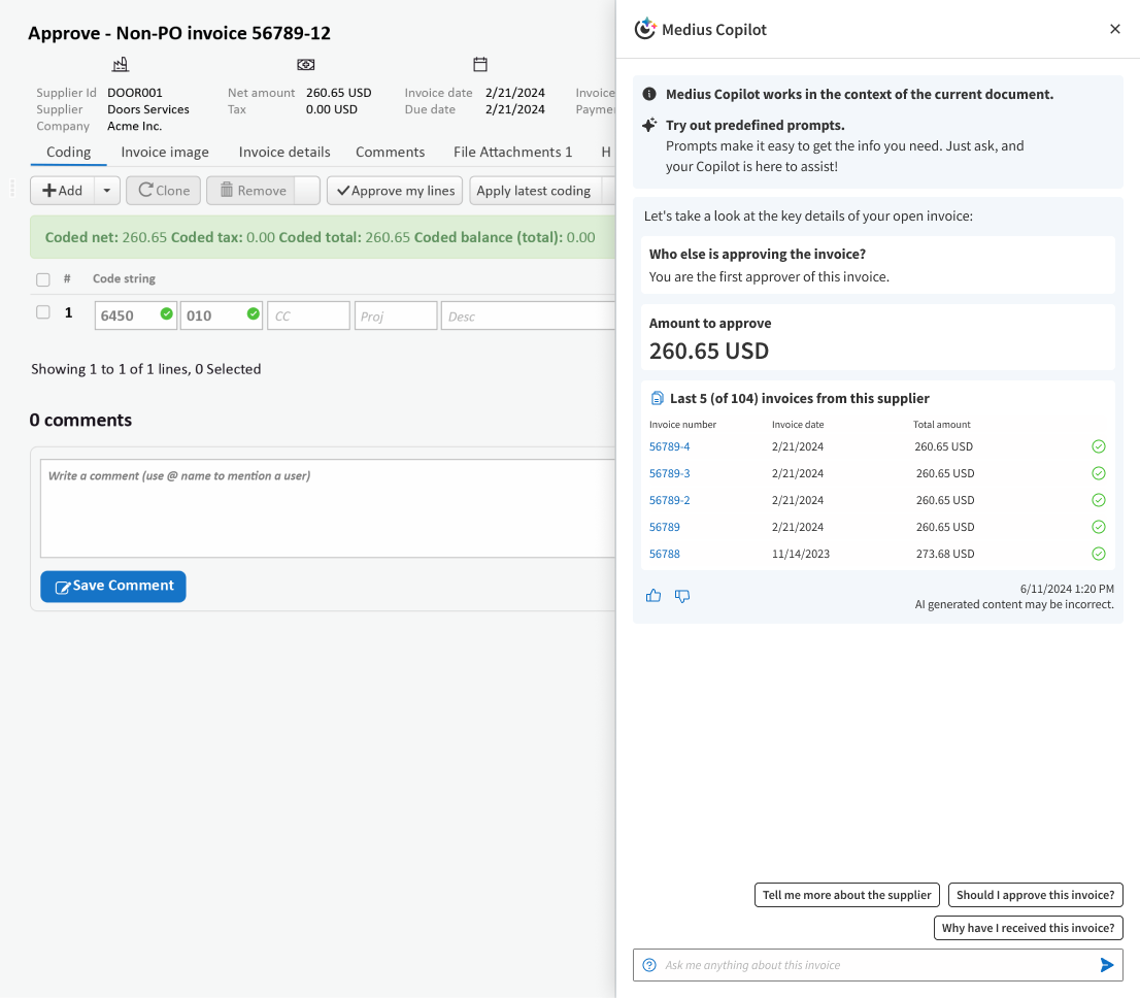Click the thumbs down feedback icon
1140x998 pixels.
pyautogui.click(x=682, y=596)
